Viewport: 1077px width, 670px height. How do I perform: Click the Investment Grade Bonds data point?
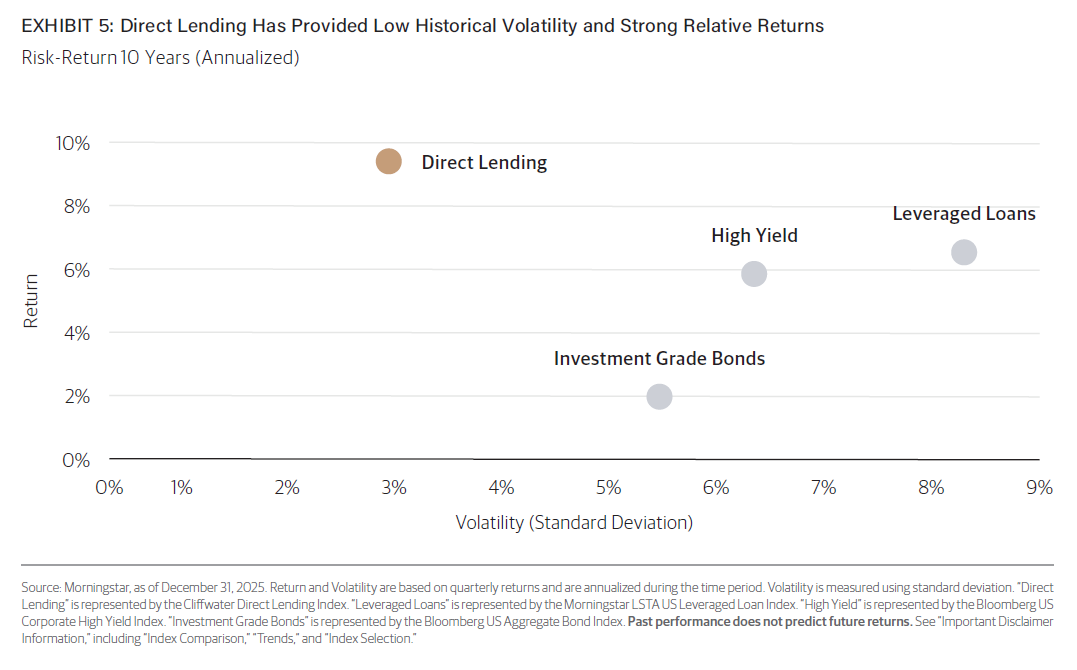(659, 397)
